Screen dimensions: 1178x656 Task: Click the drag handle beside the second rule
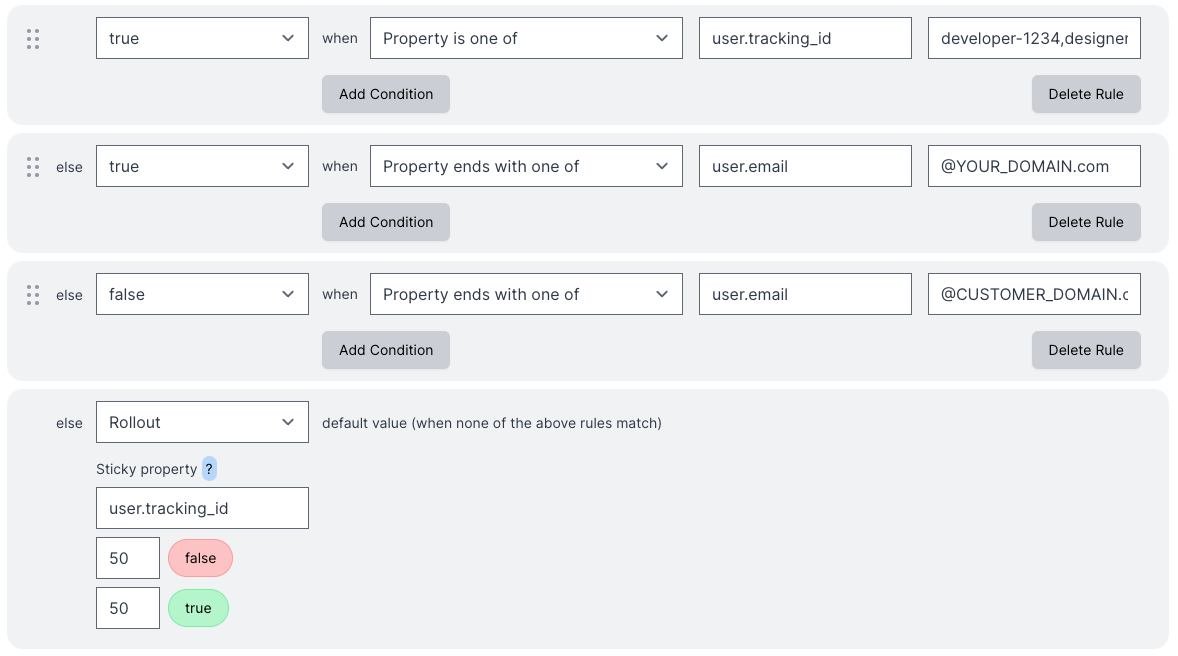click(x=32, y=166)
